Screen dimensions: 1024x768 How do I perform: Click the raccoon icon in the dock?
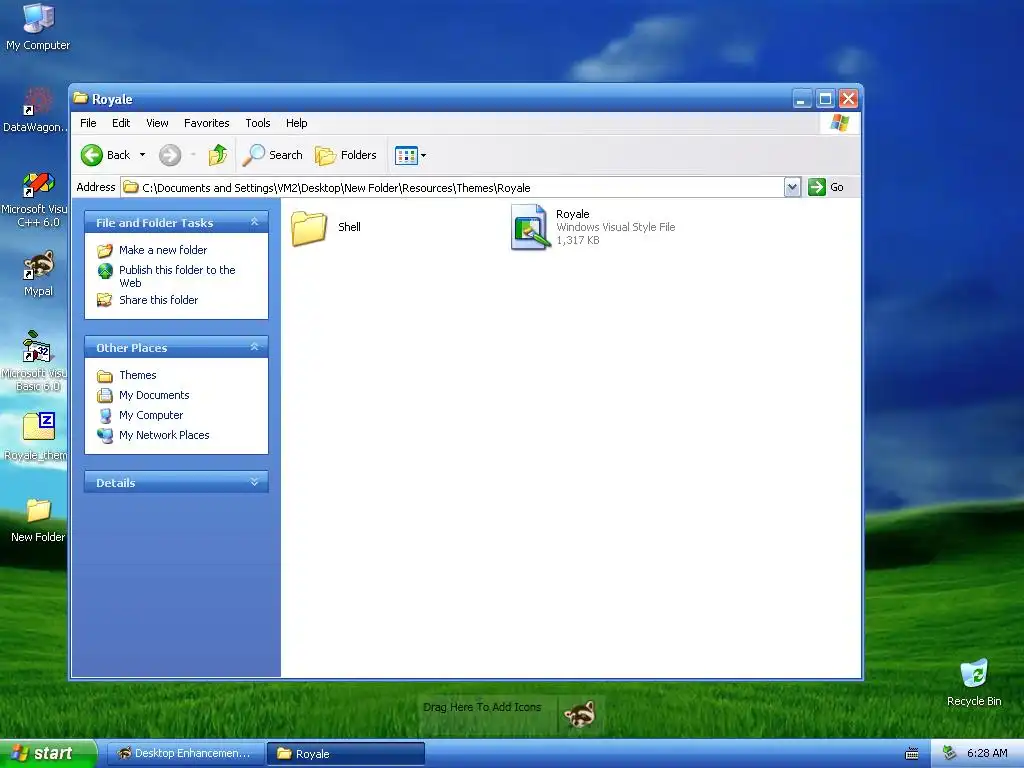pyautogui.click(x=579, y=713)
